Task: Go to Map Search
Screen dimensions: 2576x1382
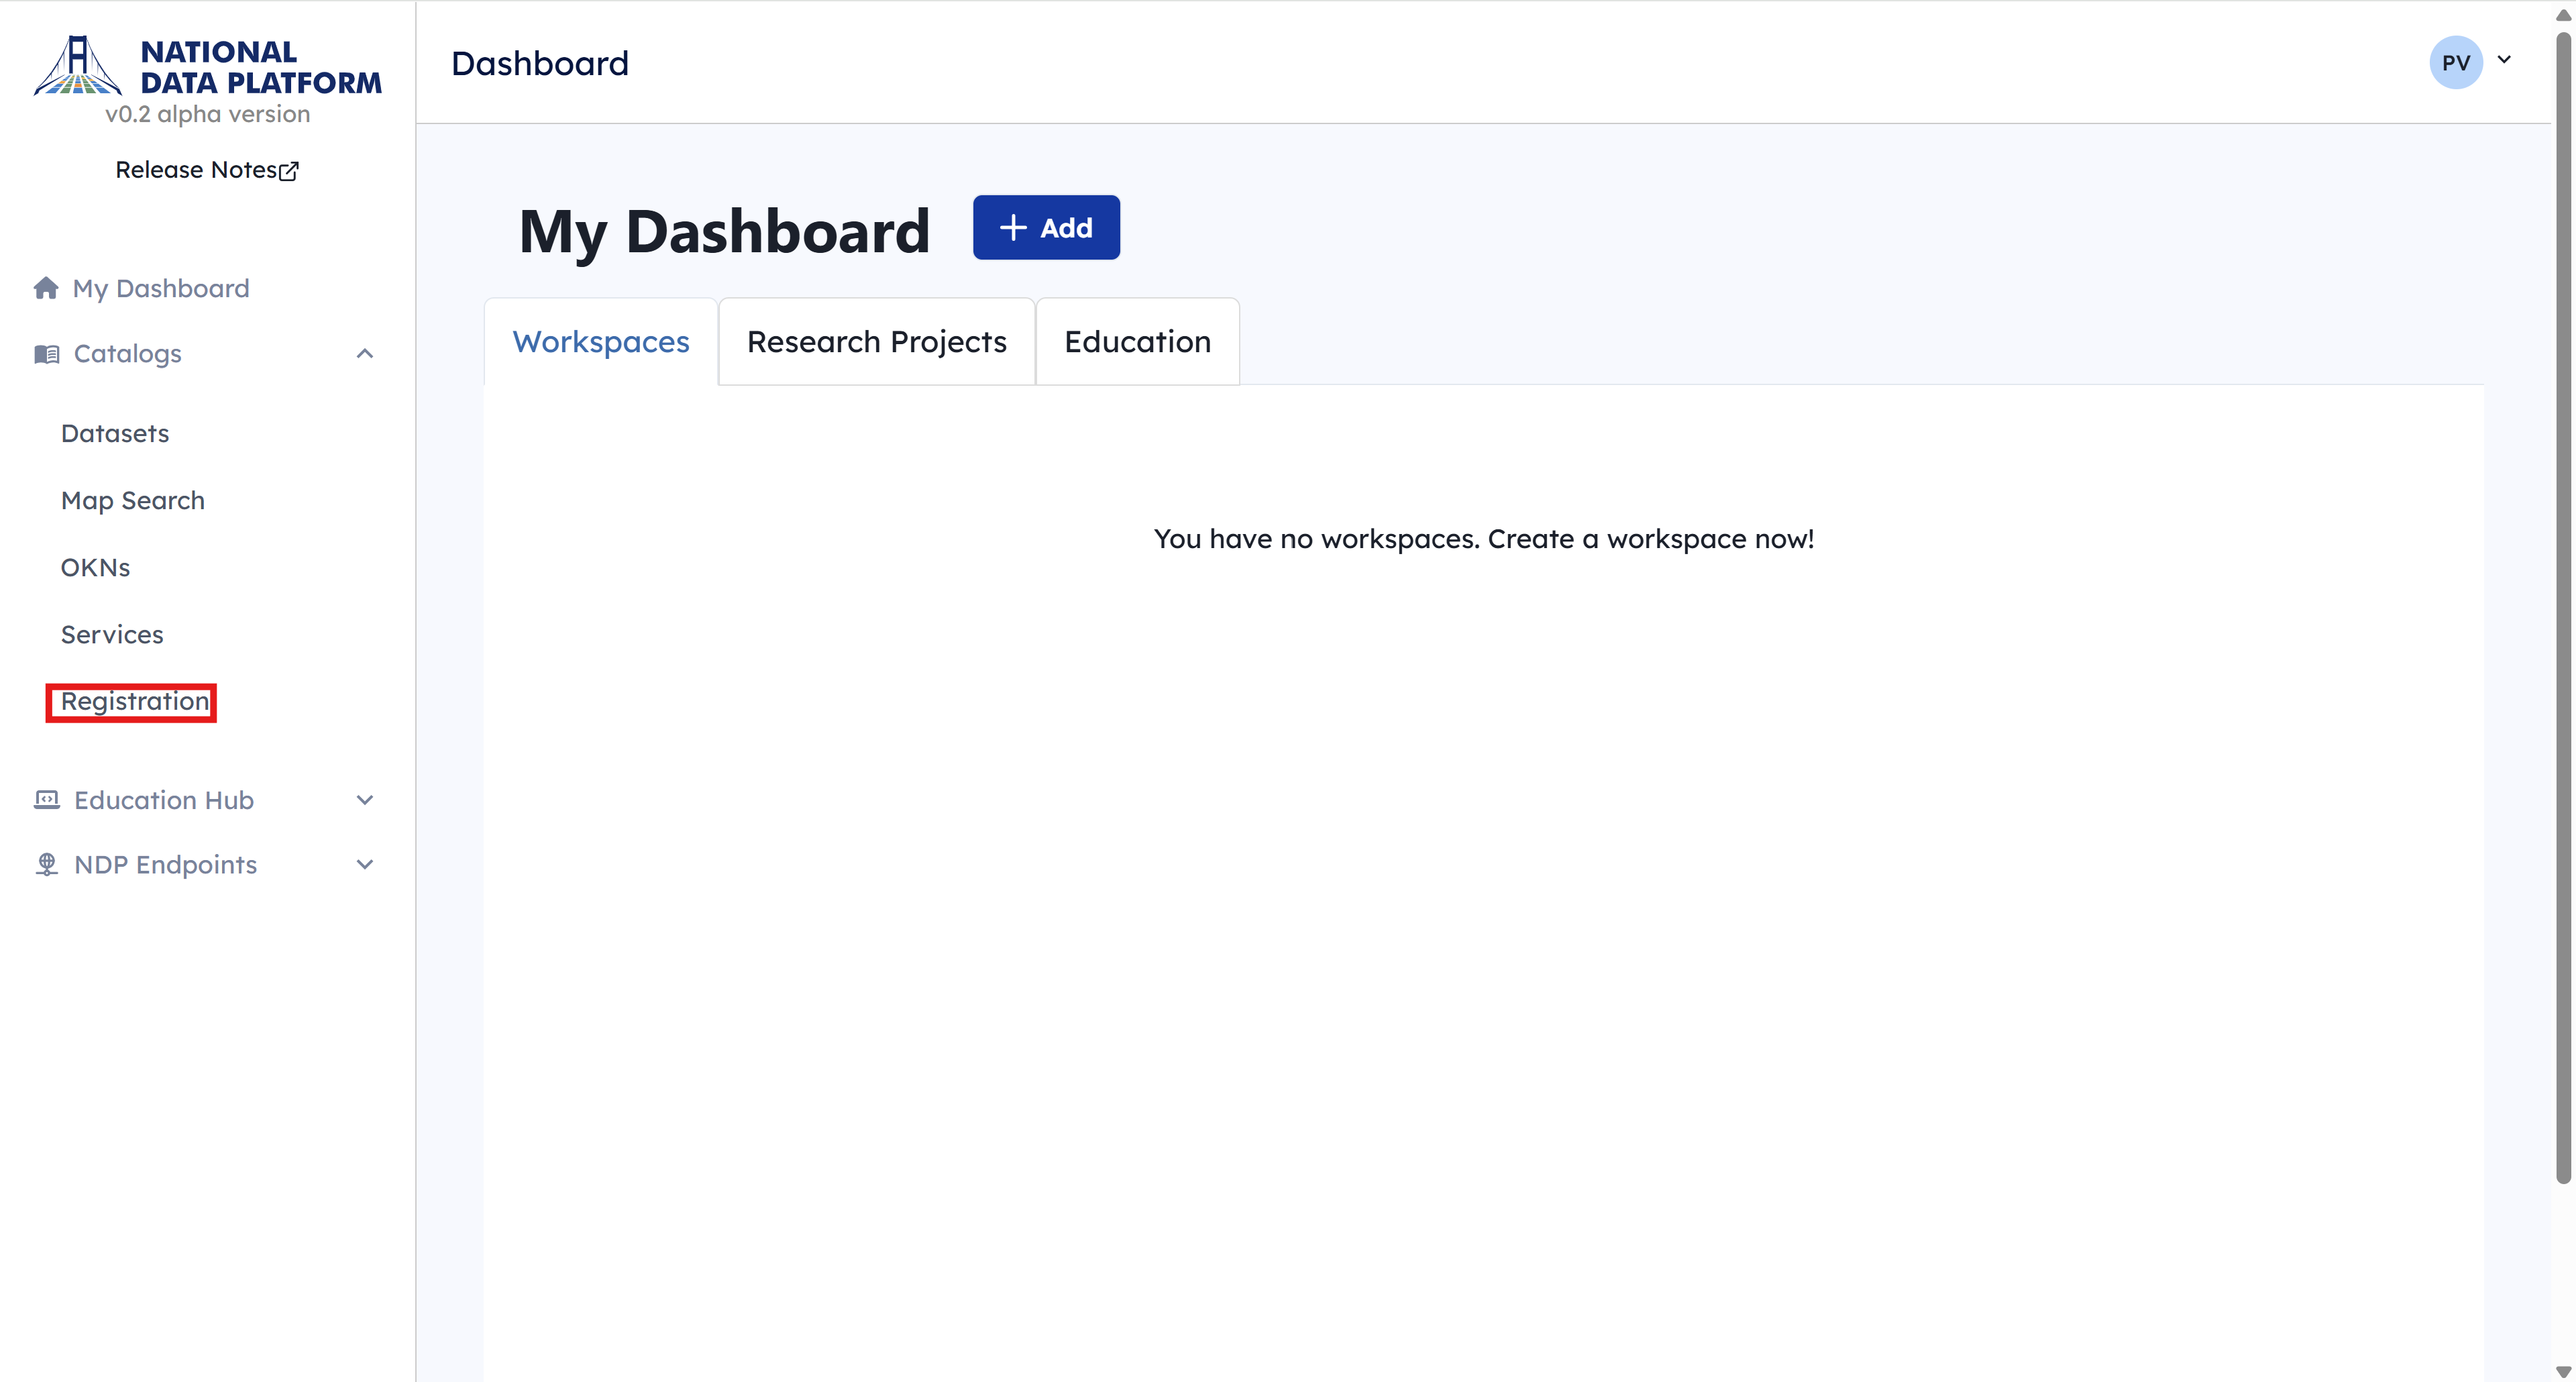Action: (x=133, y=501)
